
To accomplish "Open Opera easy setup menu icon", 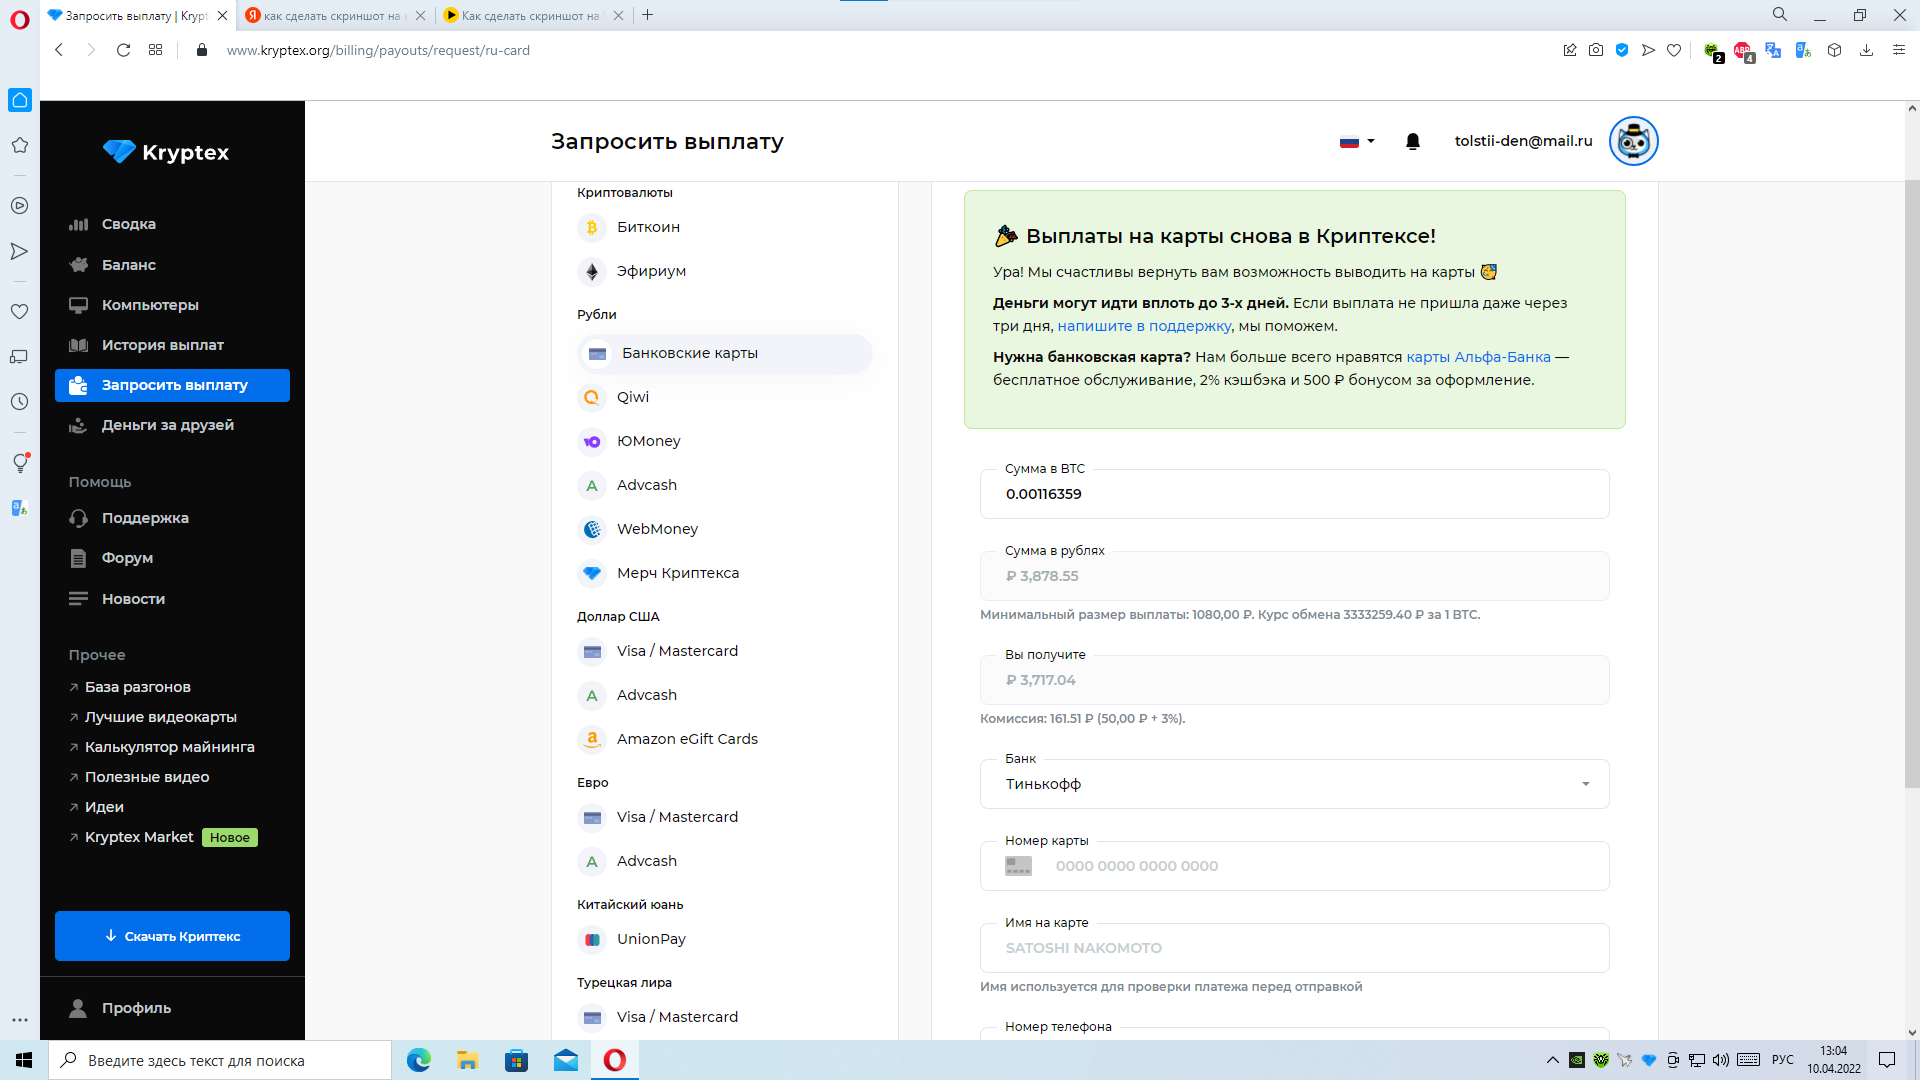I will click(x=1898, y=50).
